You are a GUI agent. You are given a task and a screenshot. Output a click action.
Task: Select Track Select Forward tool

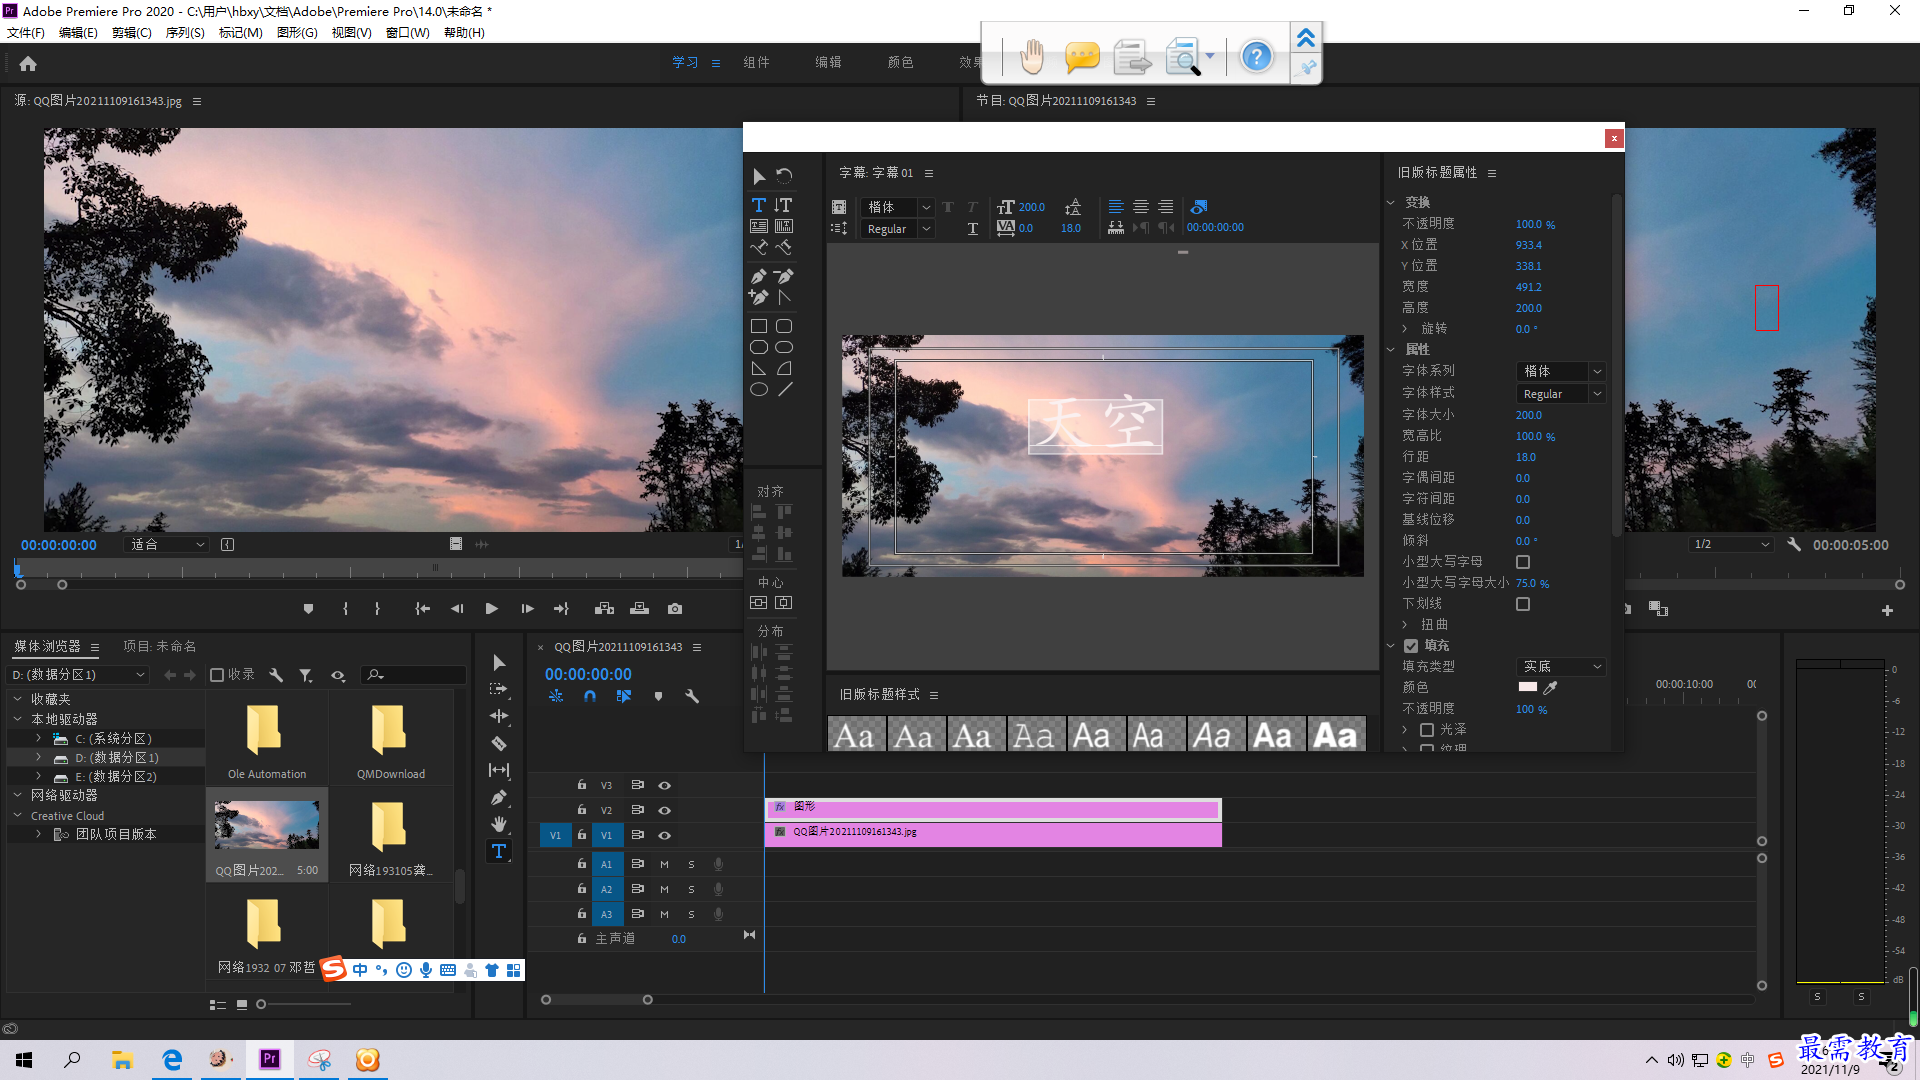(499, 689)
